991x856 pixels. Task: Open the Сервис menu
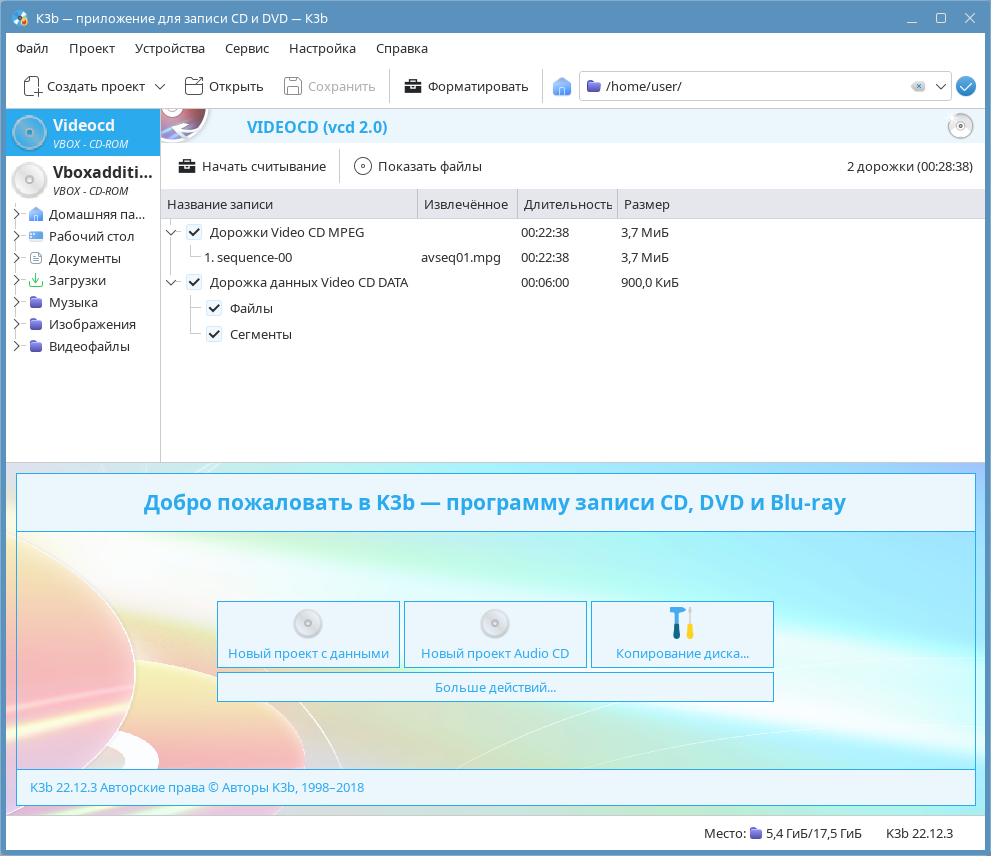tap(246, 48)
